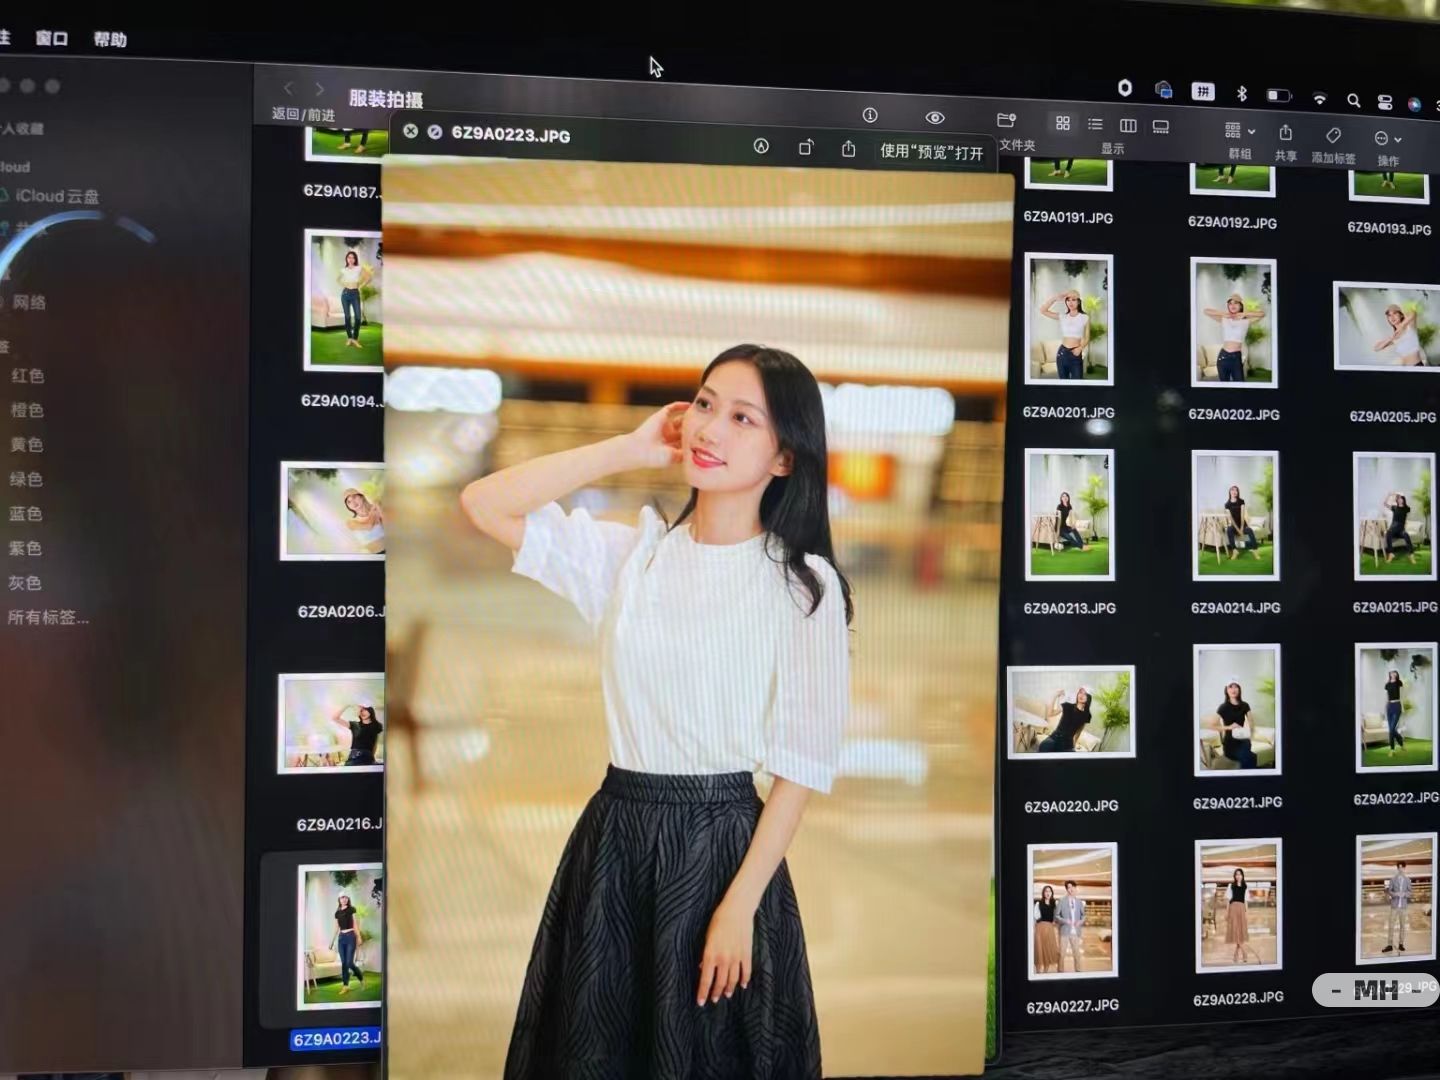
Task: Select thumbnail 6Z9A0205.JPG
Action: point(1388,327)
